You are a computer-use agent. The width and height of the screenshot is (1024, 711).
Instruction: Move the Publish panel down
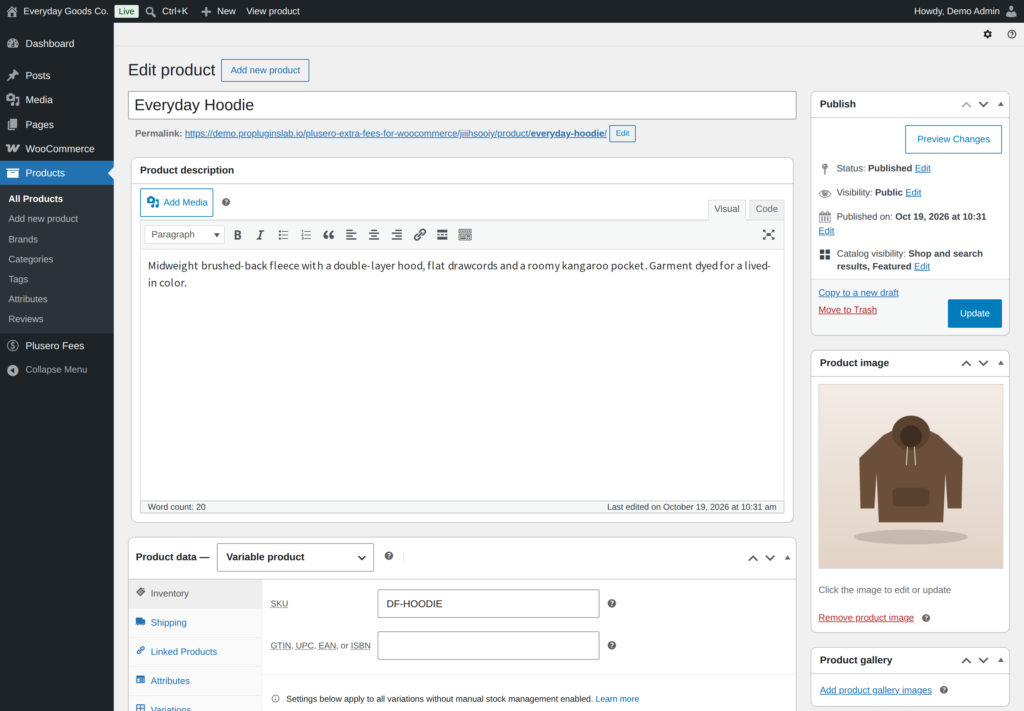(x=984, y=104)
